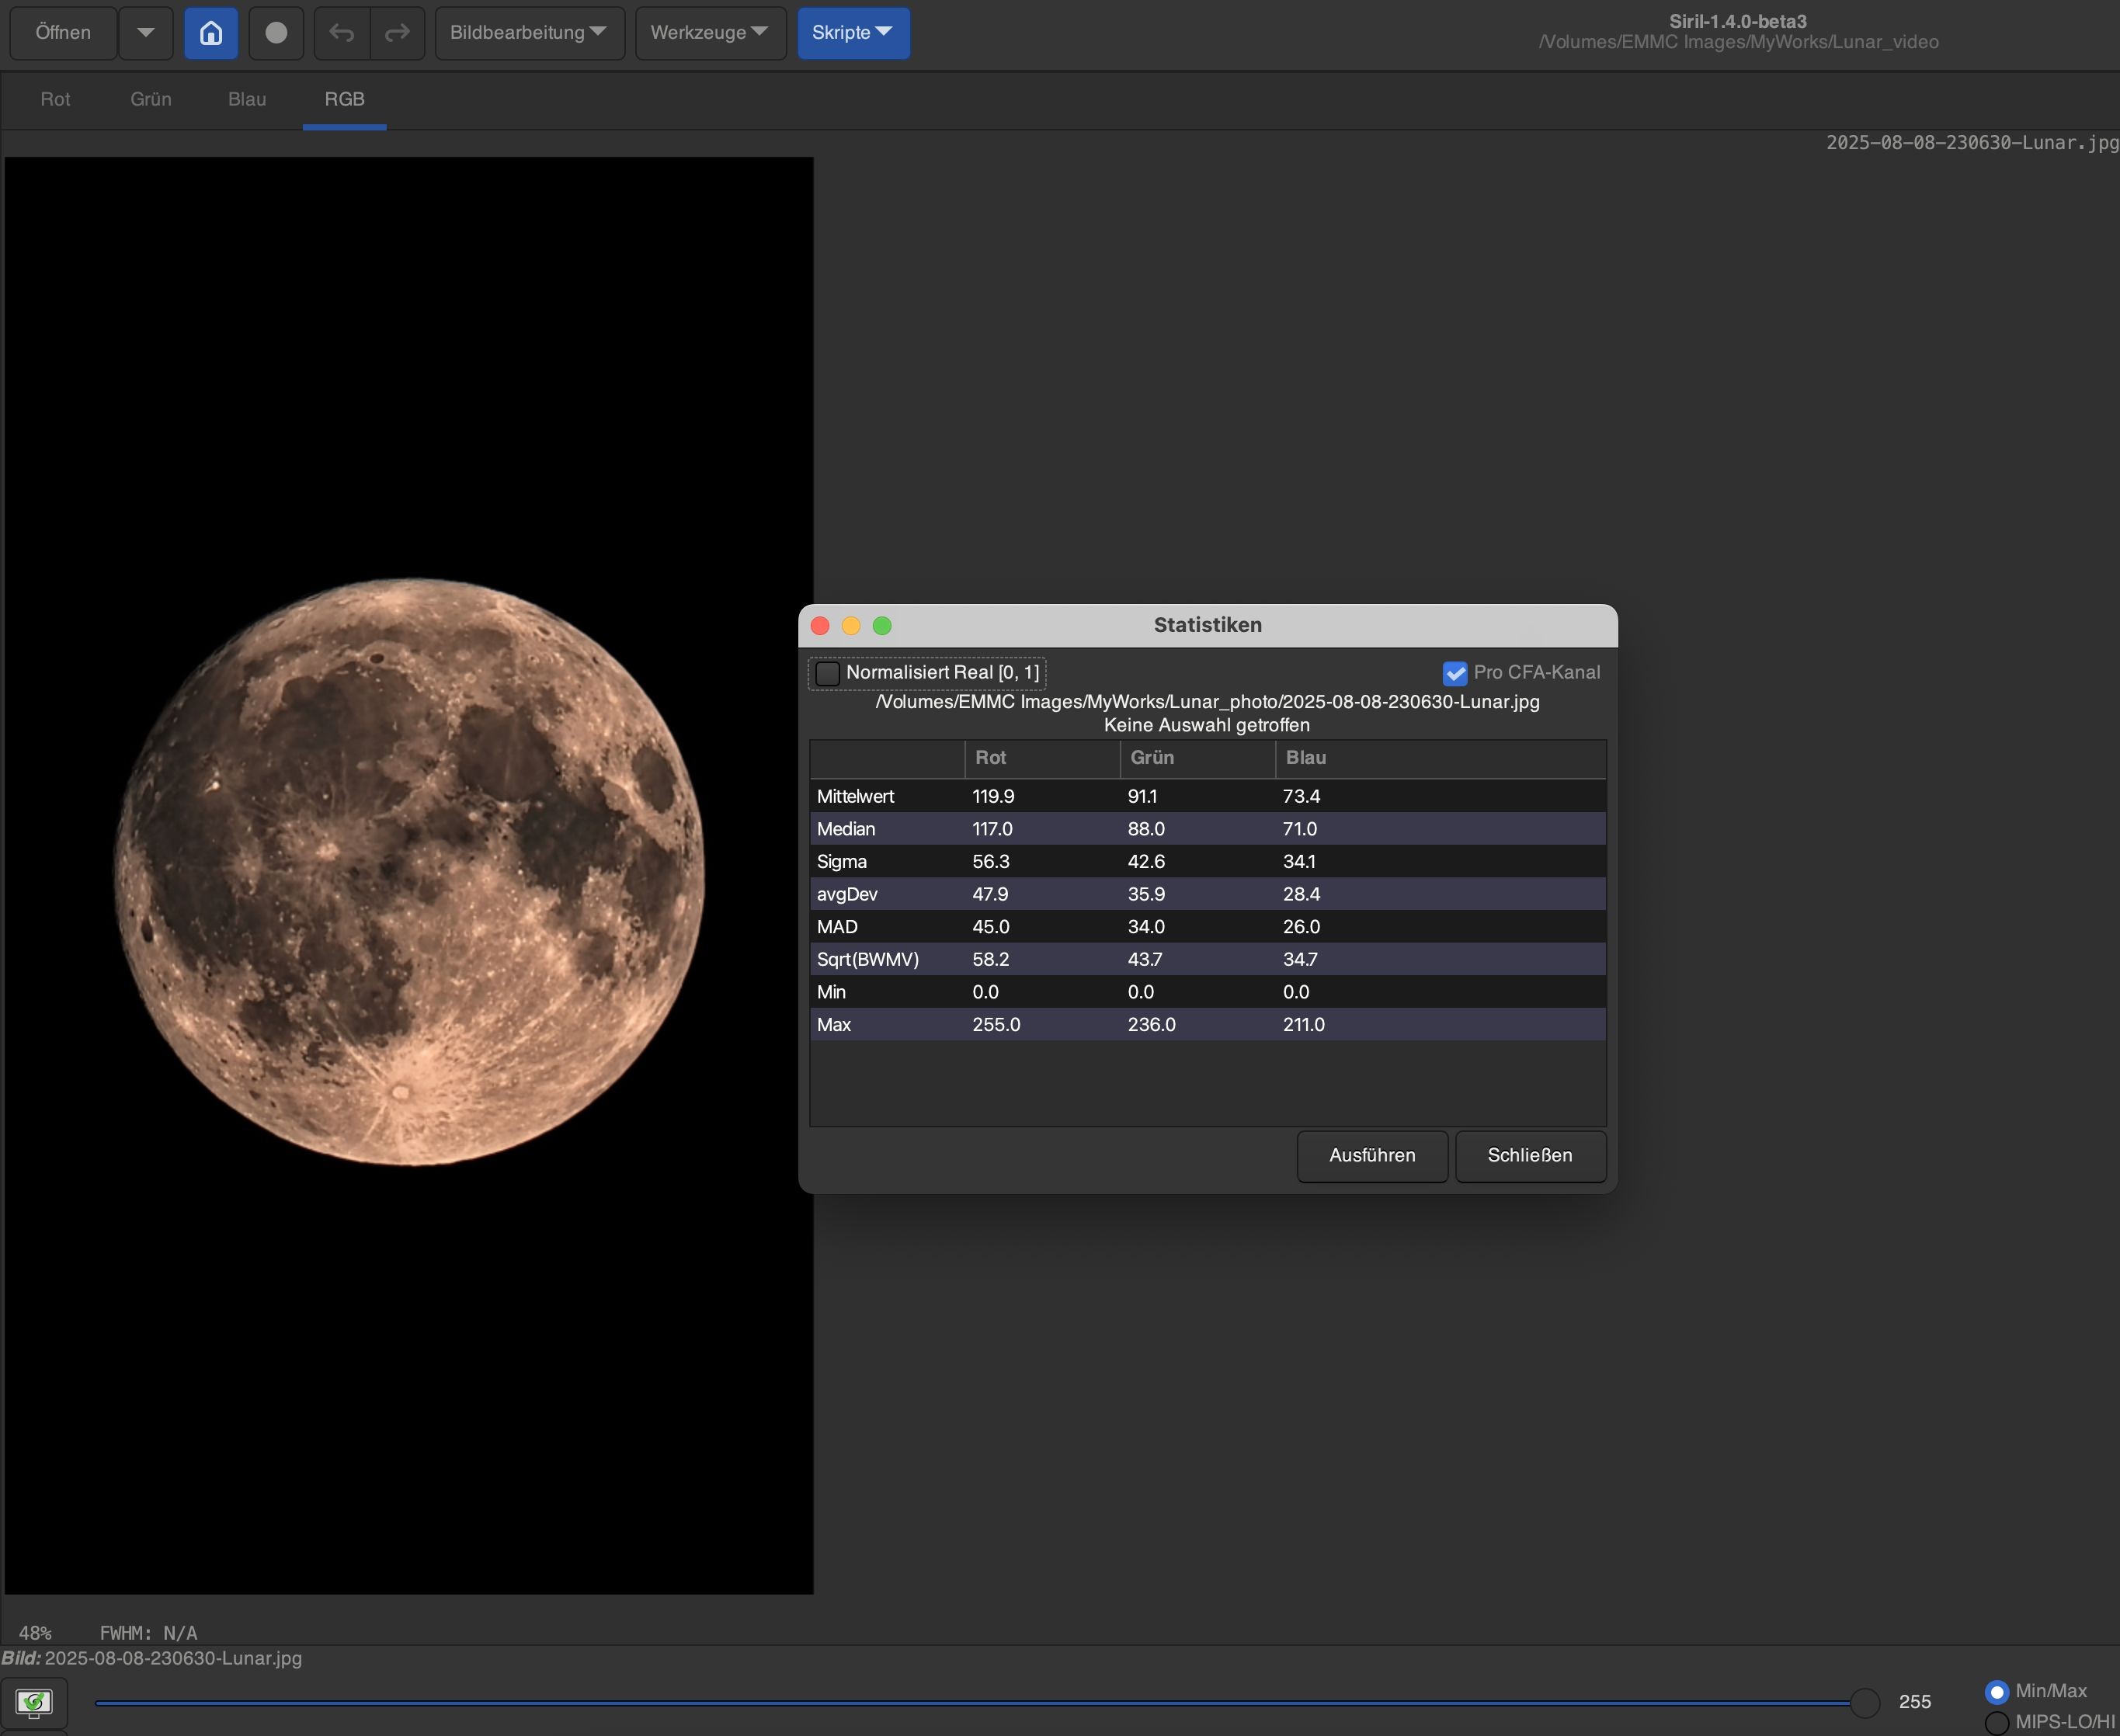Click the undo arrow icon
This screenshot has width=2120, height=1736.
point(342,33)
